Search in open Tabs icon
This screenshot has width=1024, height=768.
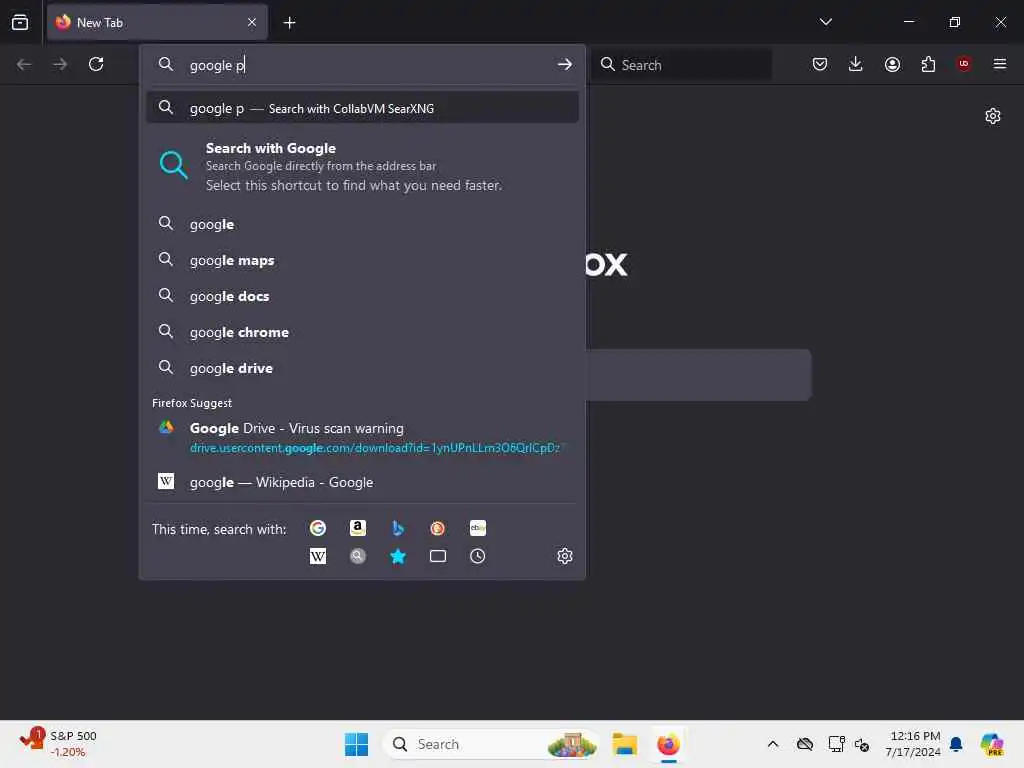pos(438,556)
